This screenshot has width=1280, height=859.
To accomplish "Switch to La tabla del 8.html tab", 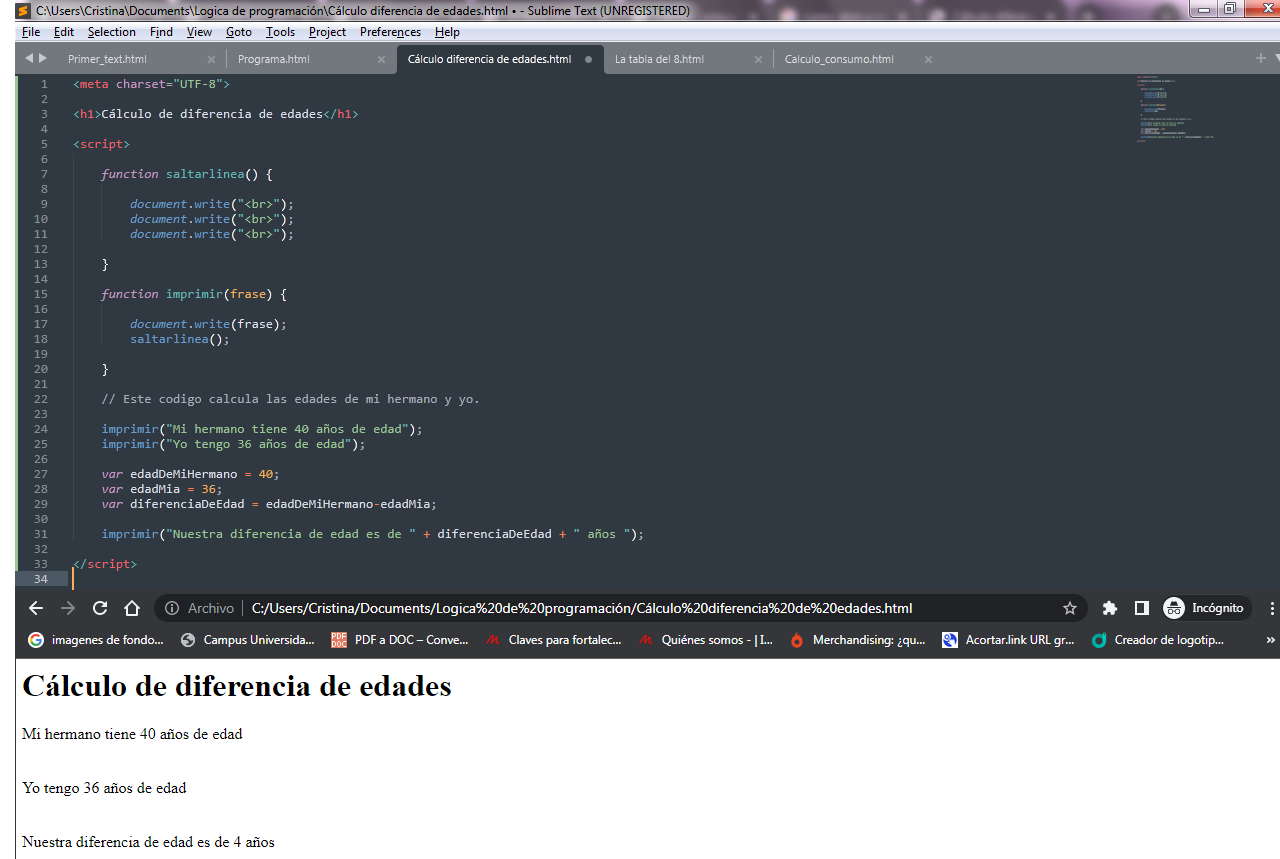I will point(659,59).
